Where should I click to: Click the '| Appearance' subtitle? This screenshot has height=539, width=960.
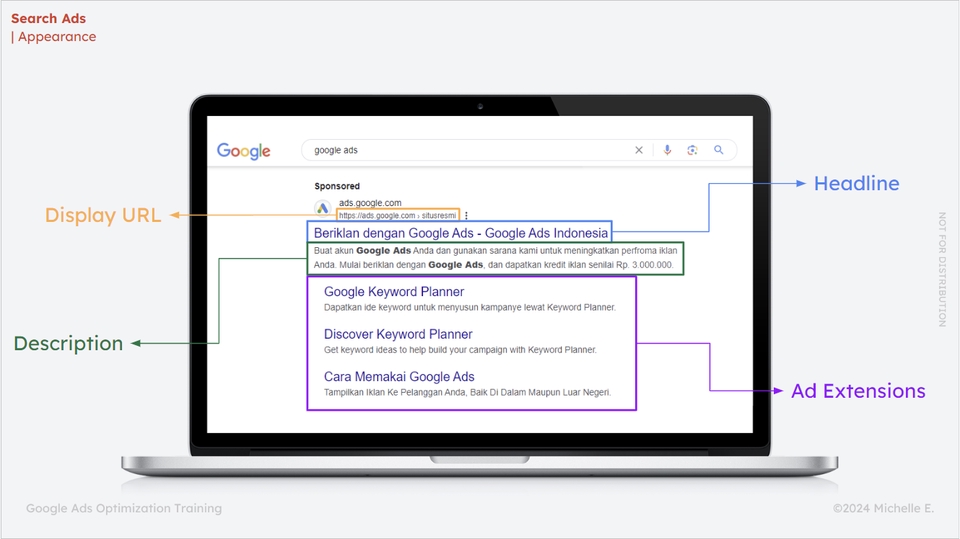pyautogui.click(x=53, y=37)
